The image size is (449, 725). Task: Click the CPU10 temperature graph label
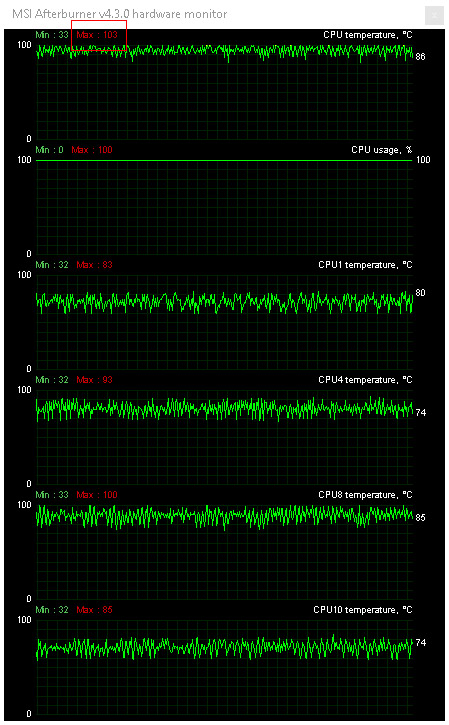363,610
